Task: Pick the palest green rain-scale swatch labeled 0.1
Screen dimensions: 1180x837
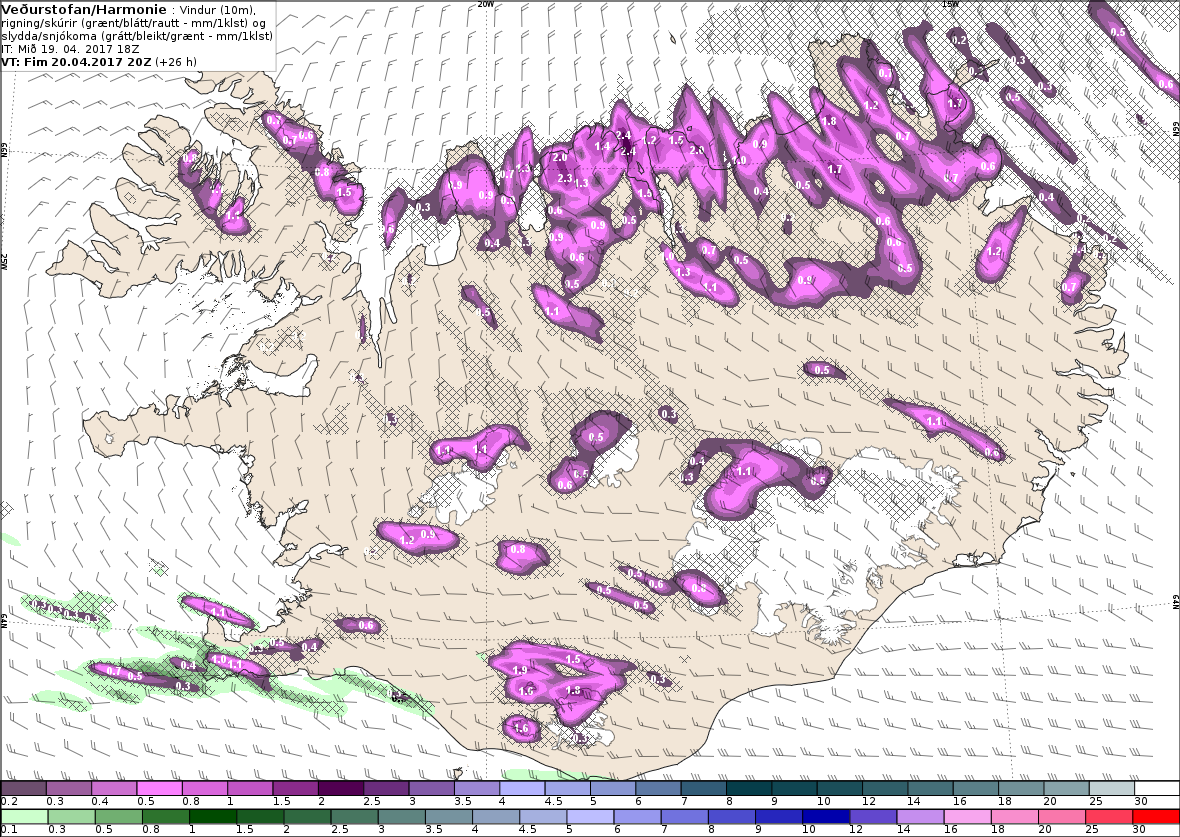Action: (x=24, y=817)
